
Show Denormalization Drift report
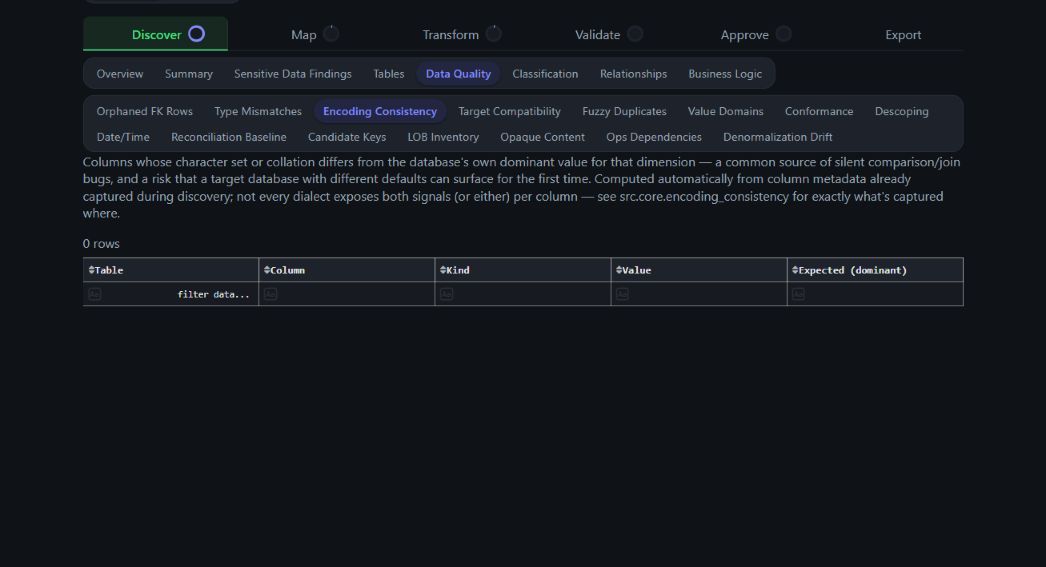click(777, 137)
